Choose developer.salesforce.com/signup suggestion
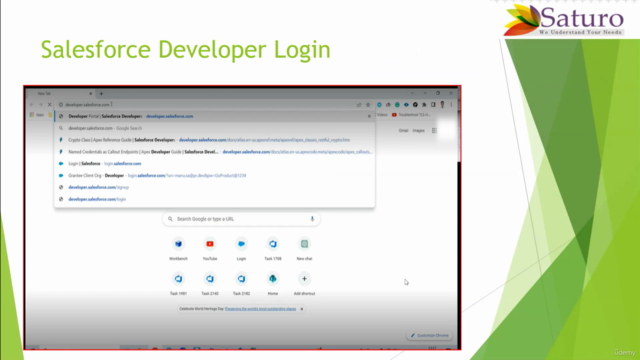Image resolution: width=640 pixels, height=360 pixels. (215, 187)
